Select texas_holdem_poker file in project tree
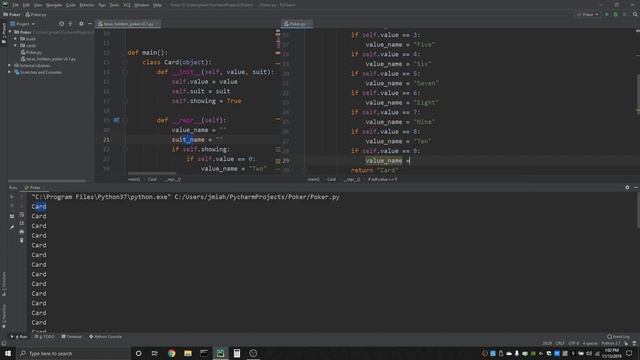The height and width of the screenshot is (360, 640). 48,59
